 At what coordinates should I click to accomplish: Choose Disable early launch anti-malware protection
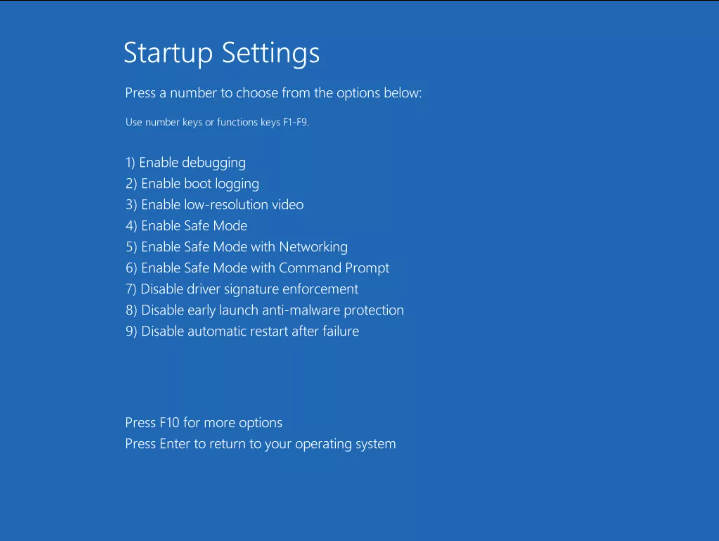[x=265, y=310]
